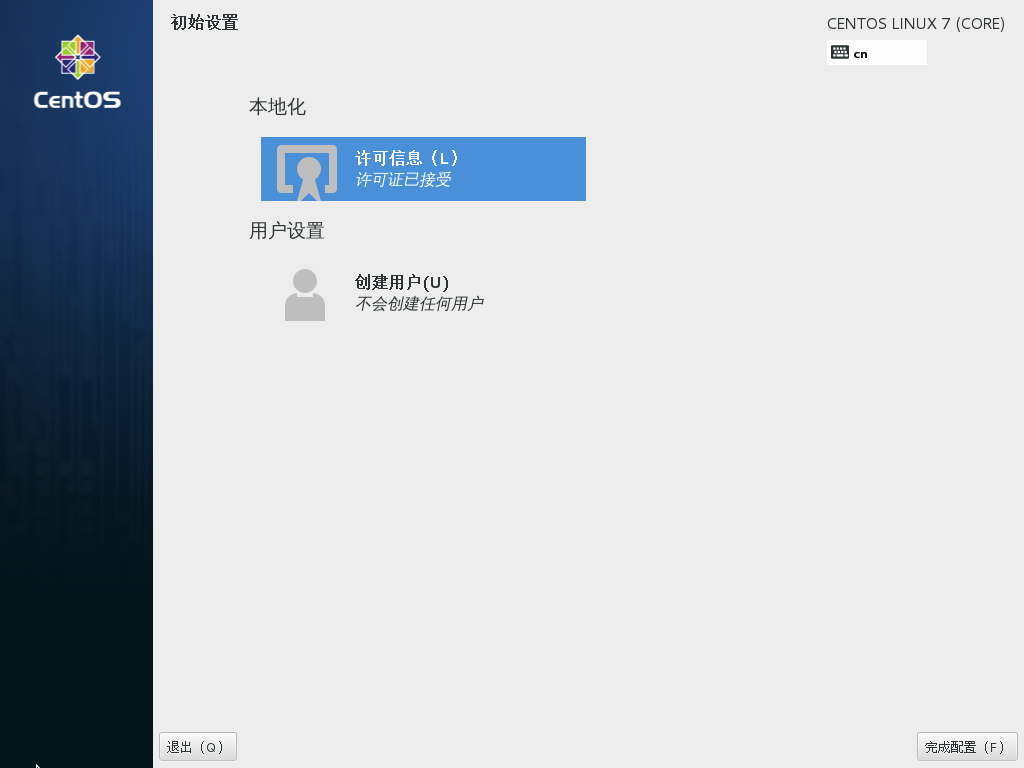Image resolution: width=1024 pixels, height=768 pixels.
Task: Click the license certificate icon
Action: (x=307, y=170)
